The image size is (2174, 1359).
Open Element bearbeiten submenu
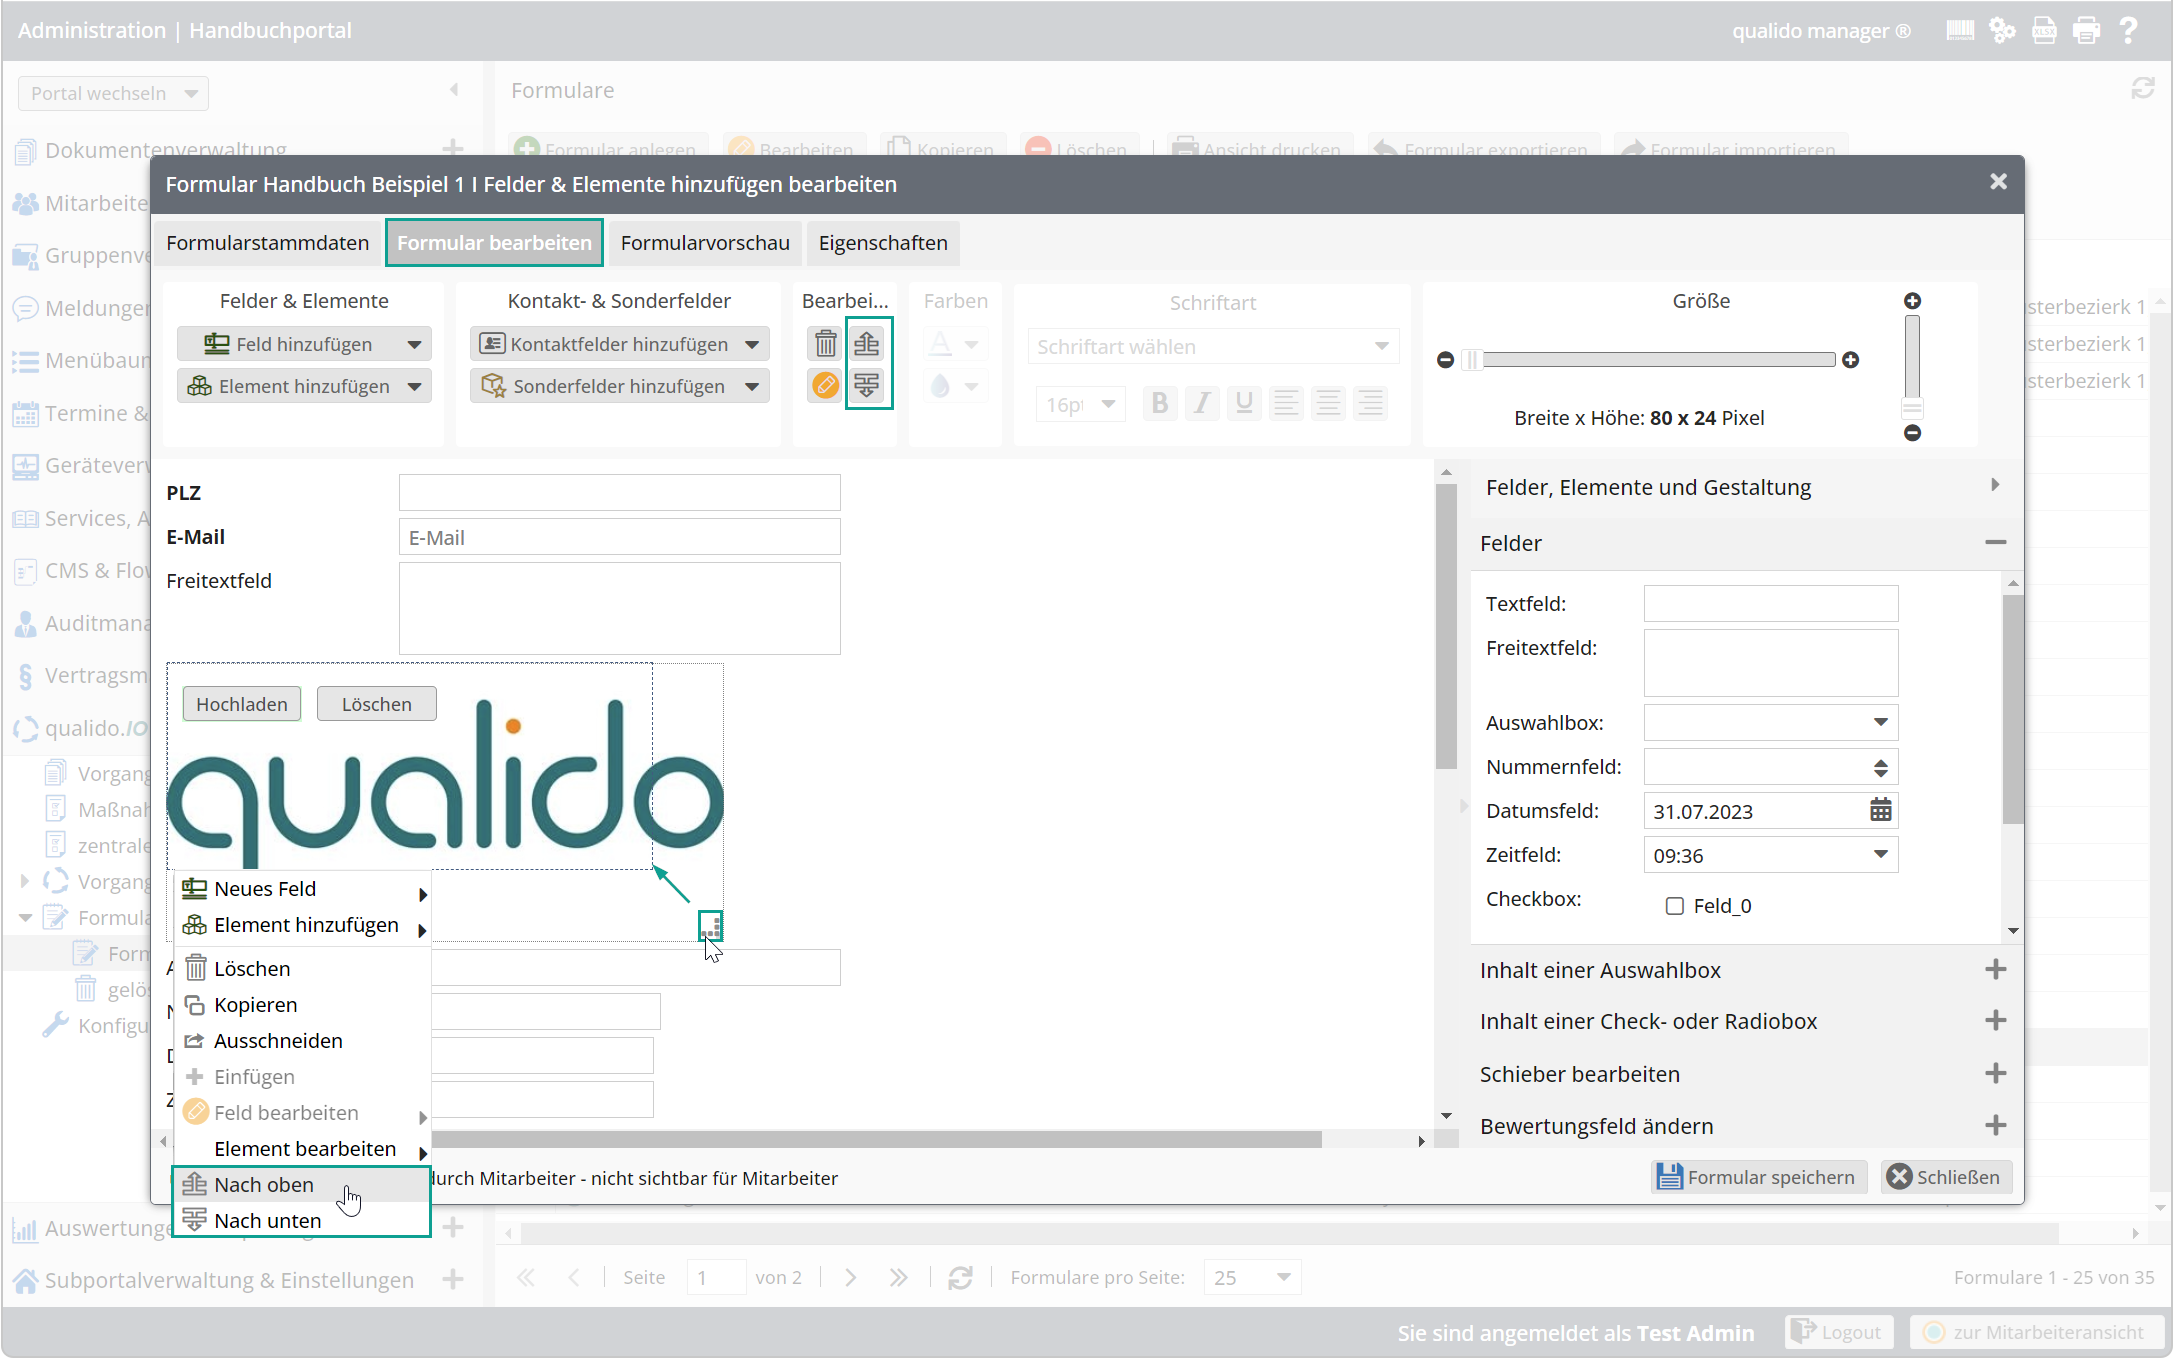(x=302, y=1149)
